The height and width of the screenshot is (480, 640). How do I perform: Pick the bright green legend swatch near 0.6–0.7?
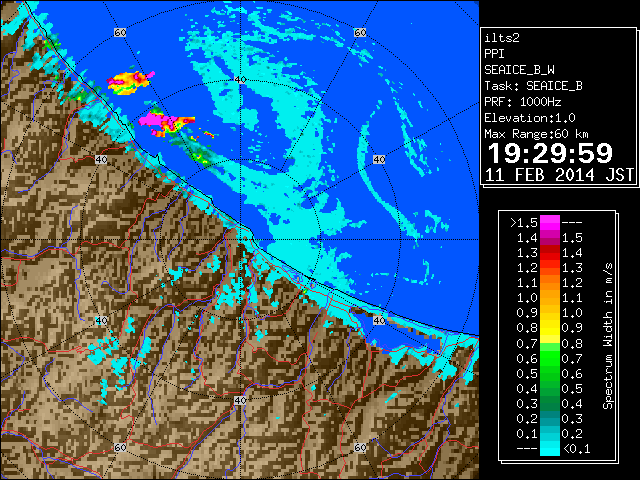550,358
